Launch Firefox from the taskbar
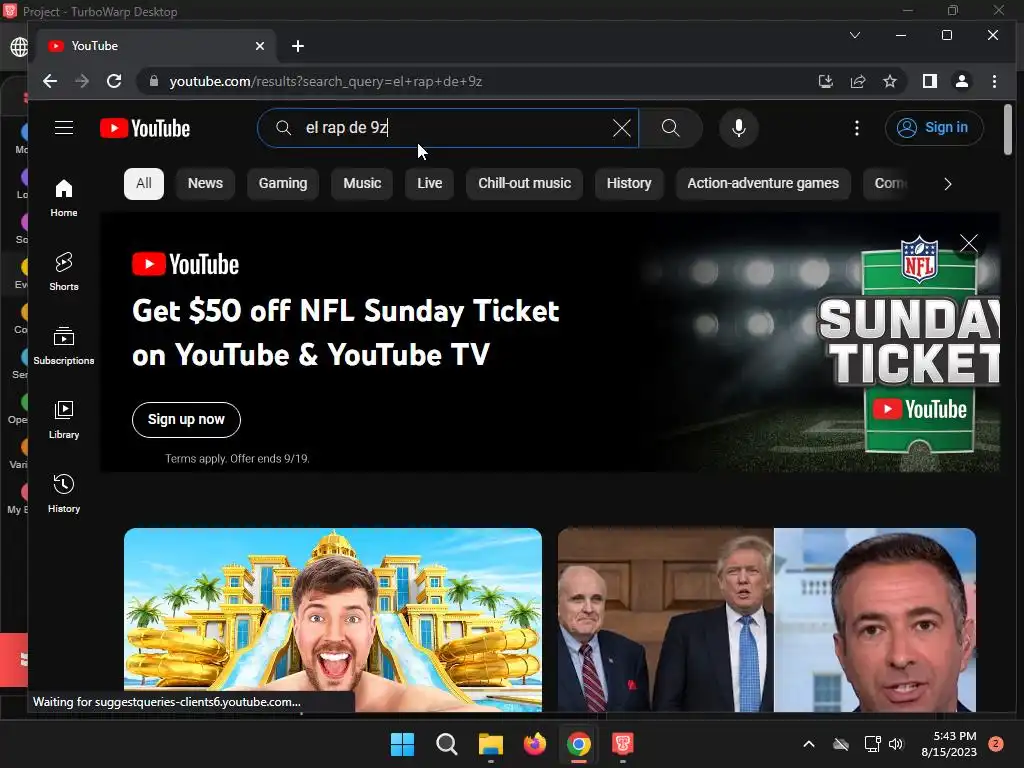Viewport: 1024px width, 768px height. tap(535, 744)
